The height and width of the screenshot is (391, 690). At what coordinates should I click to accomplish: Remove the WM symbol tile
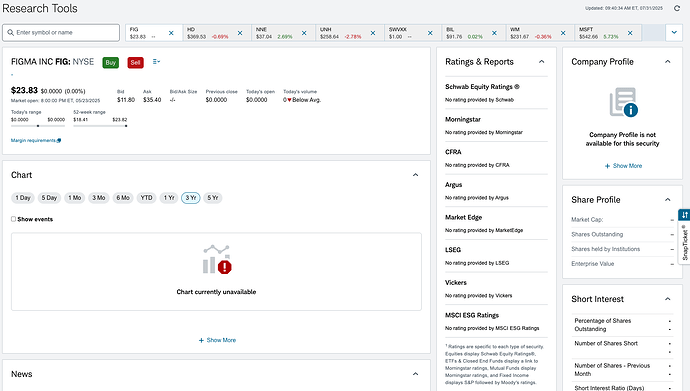click(x=563, y=33)
